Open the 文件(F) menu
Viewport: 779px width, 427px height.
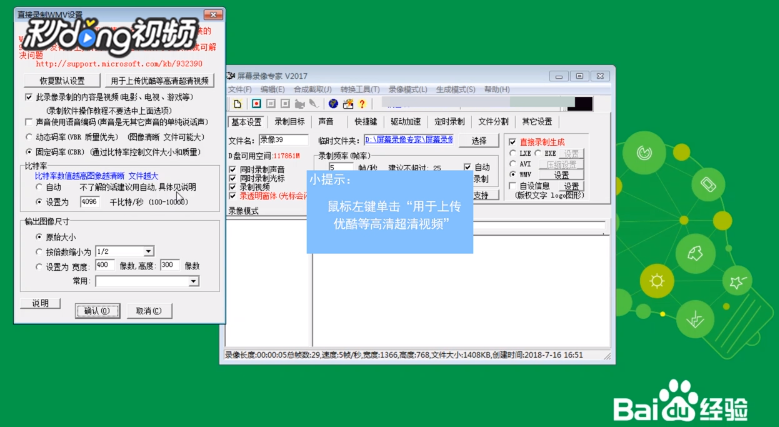click(240, 89)
